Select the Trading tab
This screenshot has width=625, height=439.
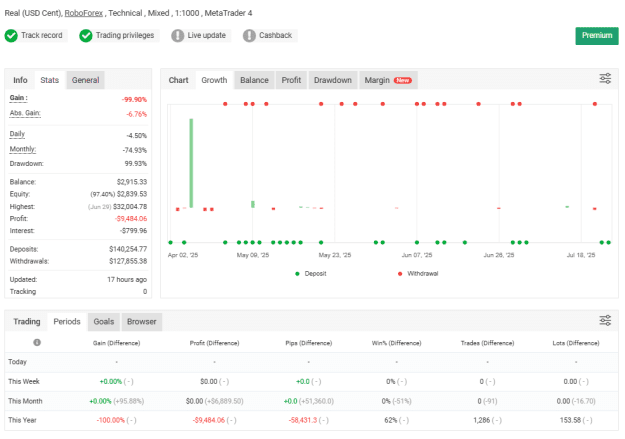point(27,321)
